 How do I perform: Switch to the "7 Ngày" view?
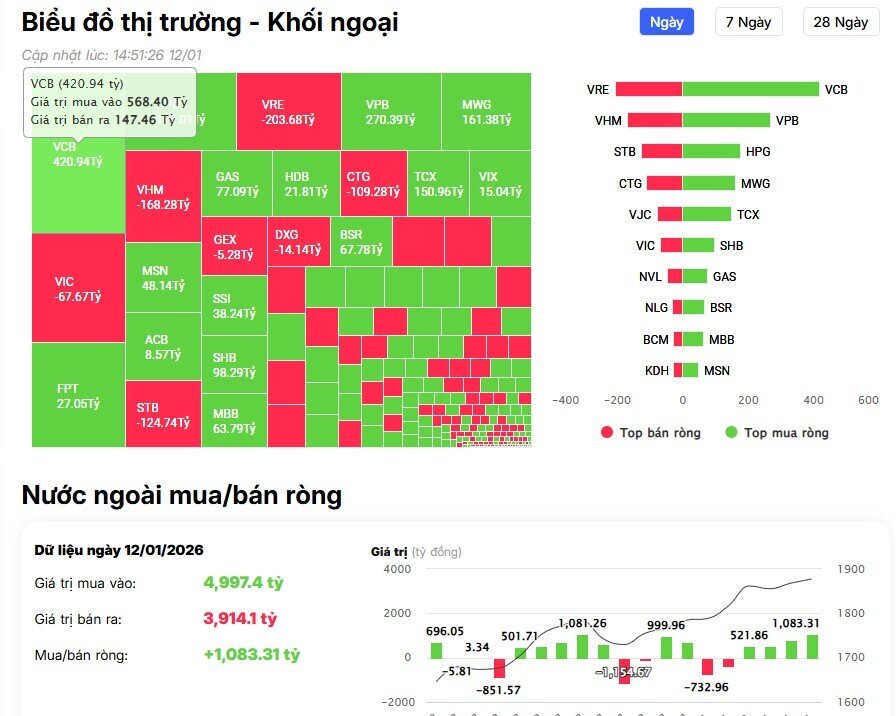(748, 22)
